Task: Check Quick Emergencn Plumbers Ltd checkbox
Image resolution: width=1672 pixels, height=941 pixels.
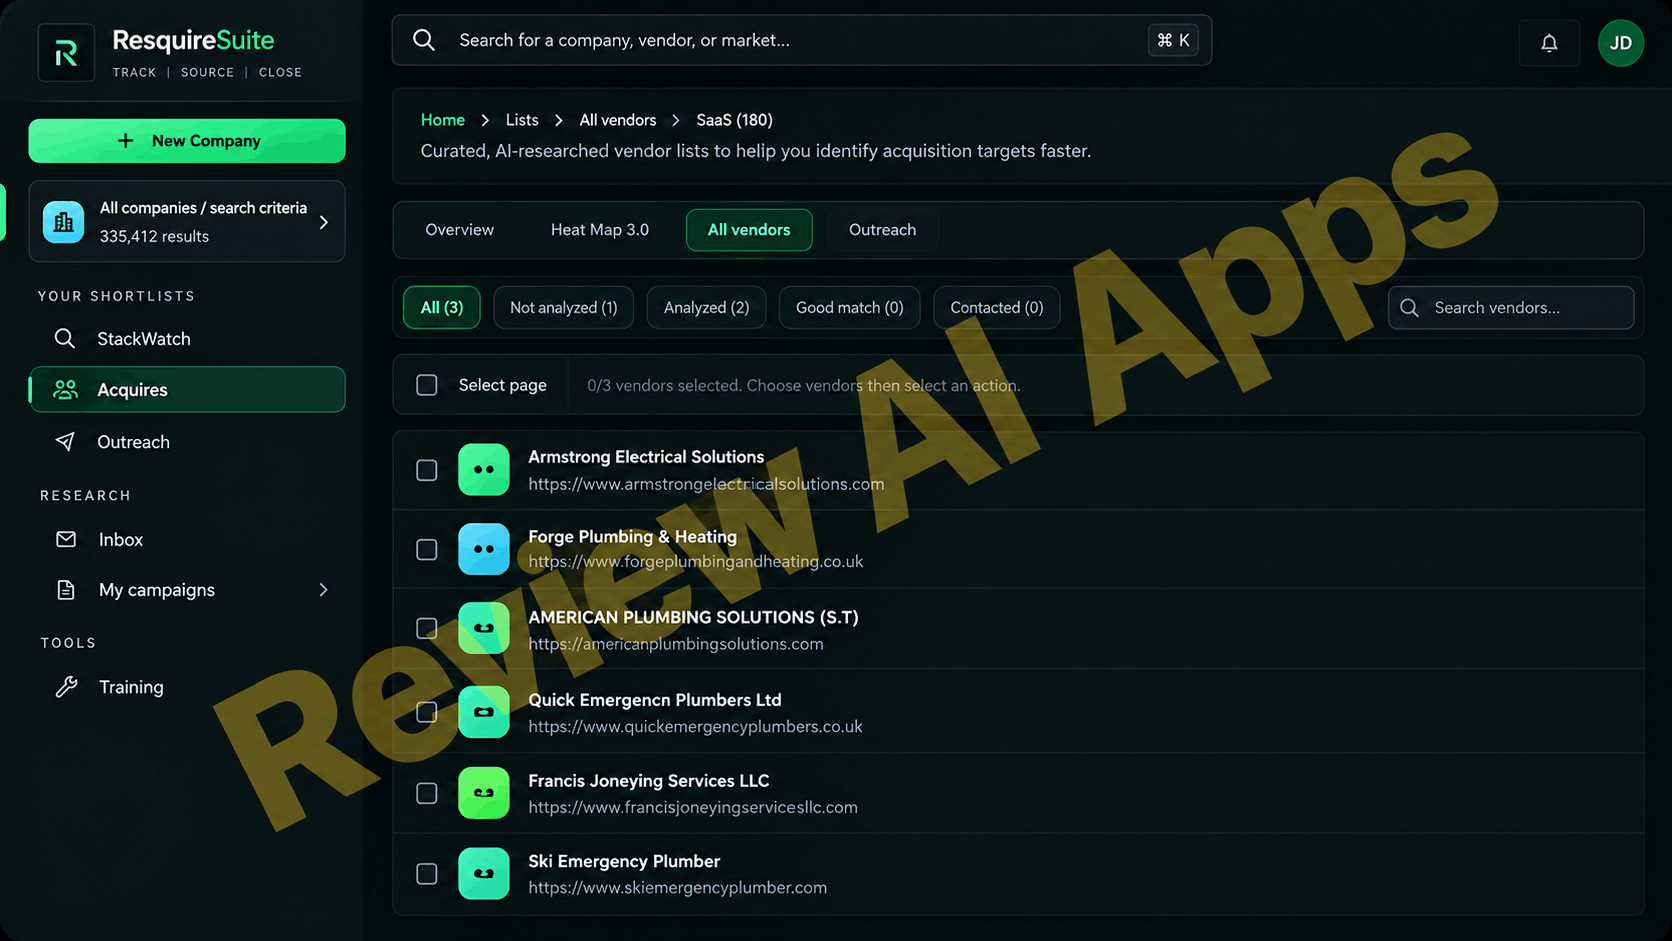Action: coord(427,712)
